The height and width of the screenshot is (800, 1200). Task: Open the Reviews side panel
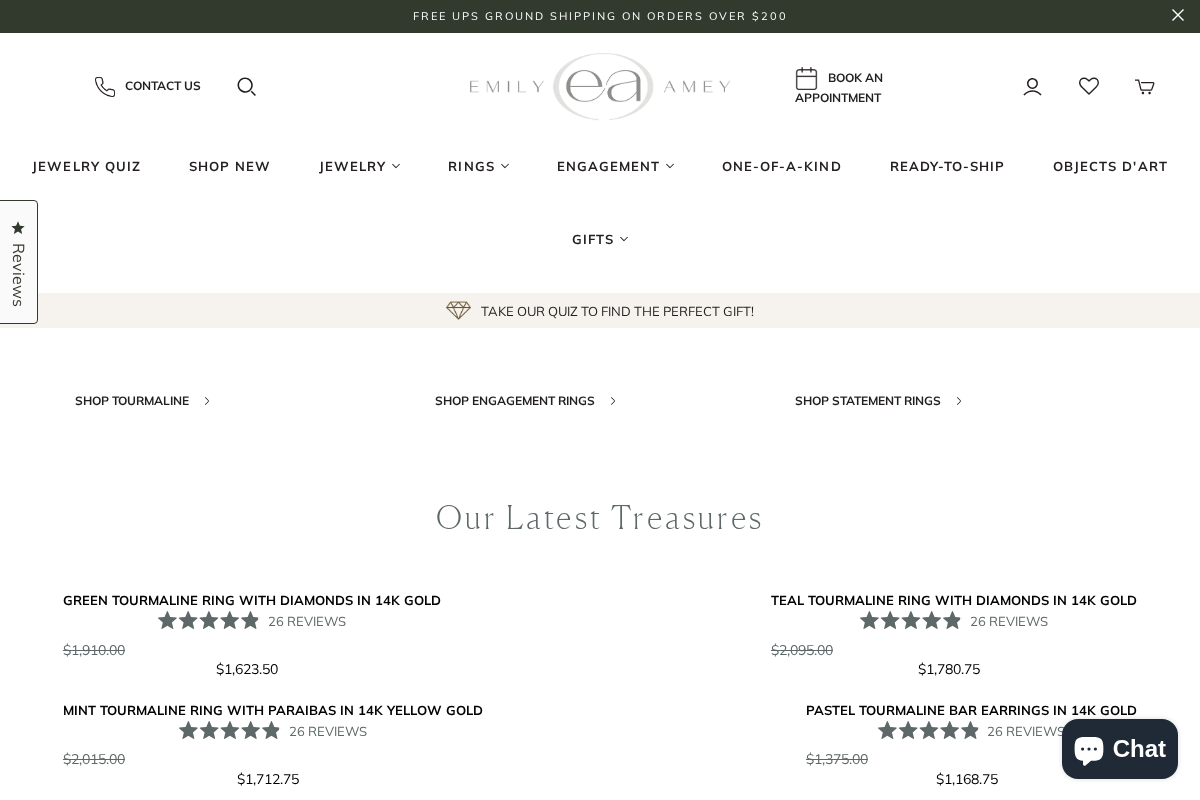click(18, 261)
